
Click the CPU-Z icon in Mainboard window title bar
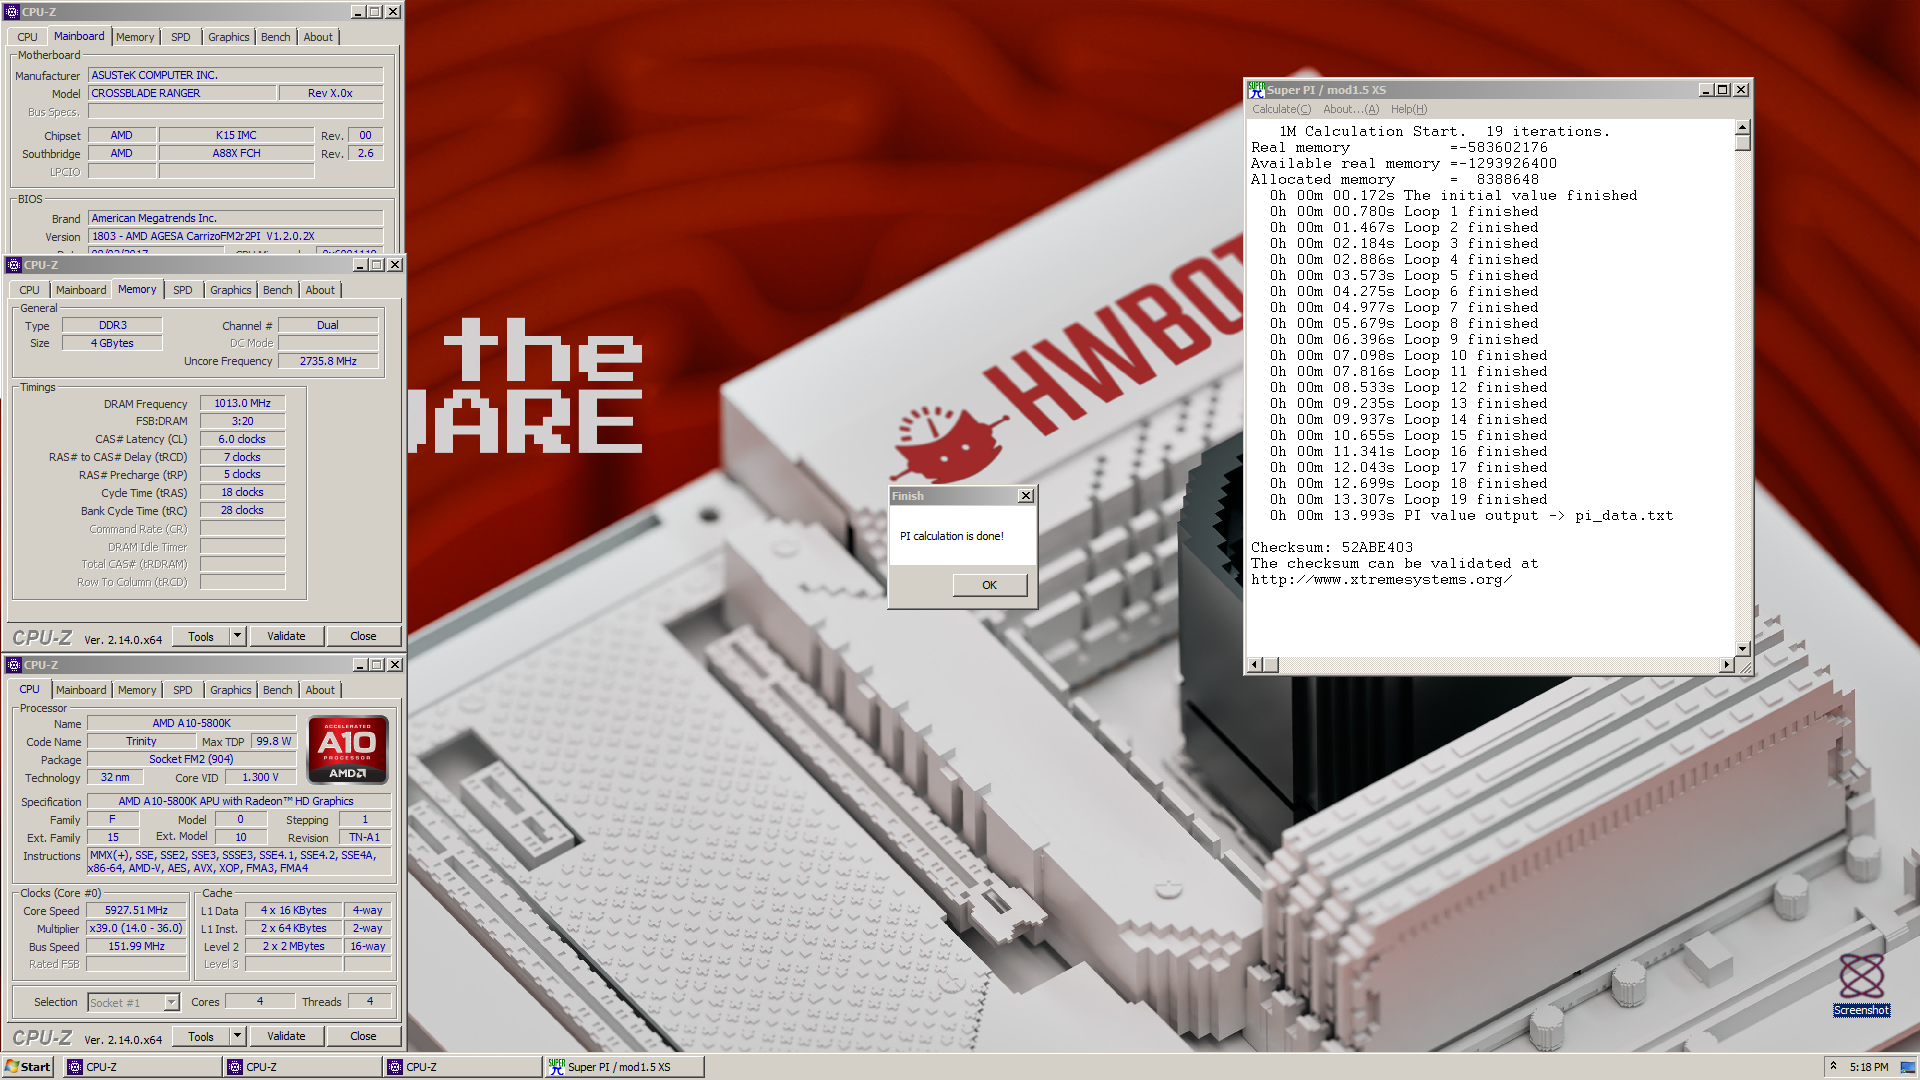coord(12,12)
